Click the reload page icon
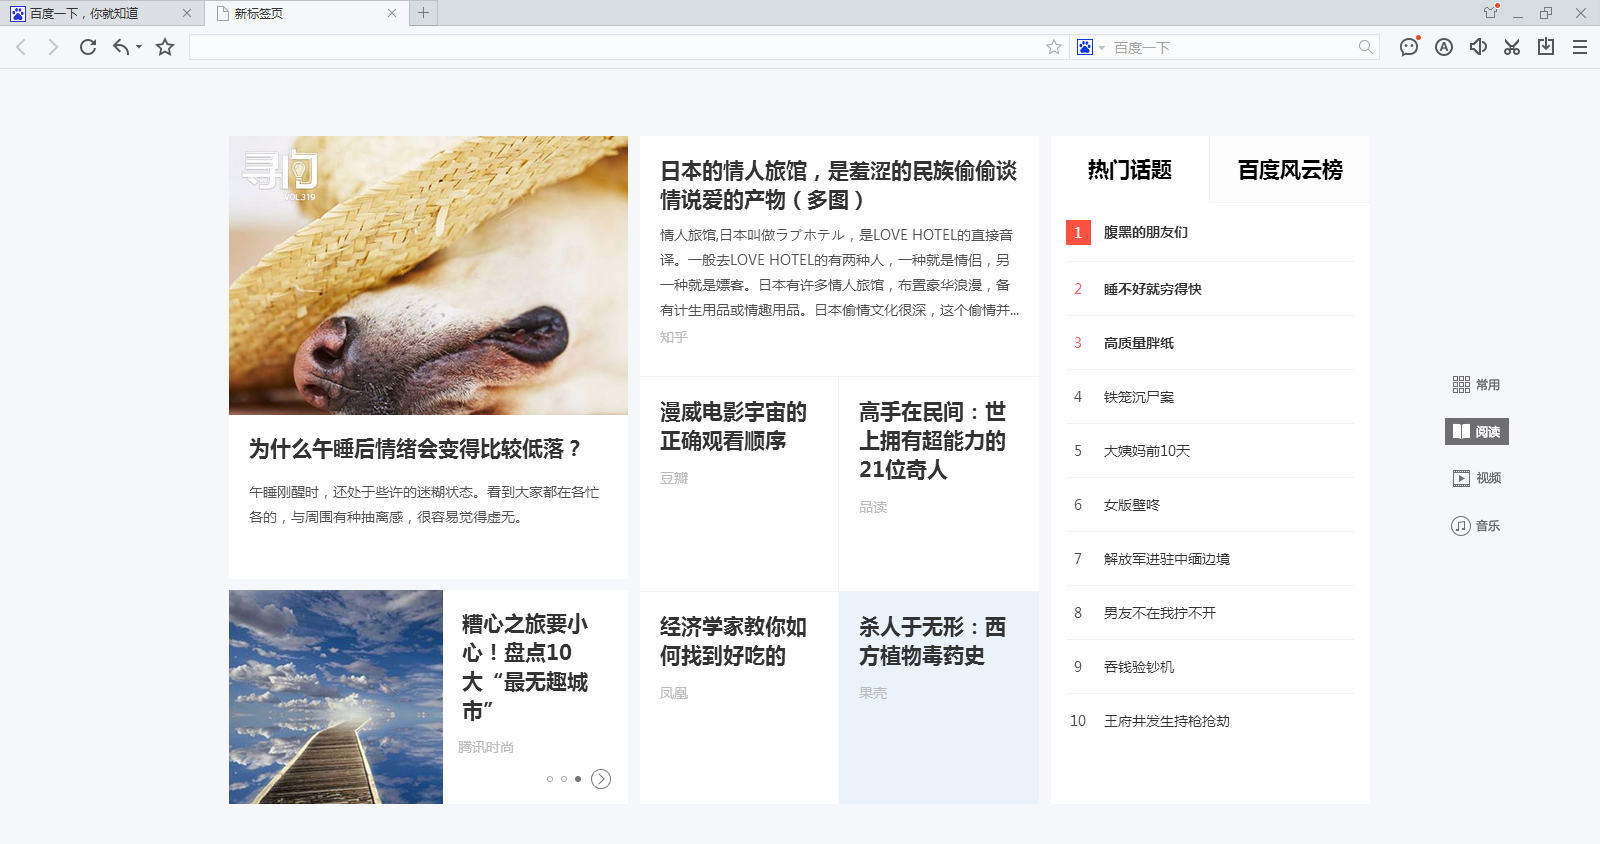 (88, 47)
